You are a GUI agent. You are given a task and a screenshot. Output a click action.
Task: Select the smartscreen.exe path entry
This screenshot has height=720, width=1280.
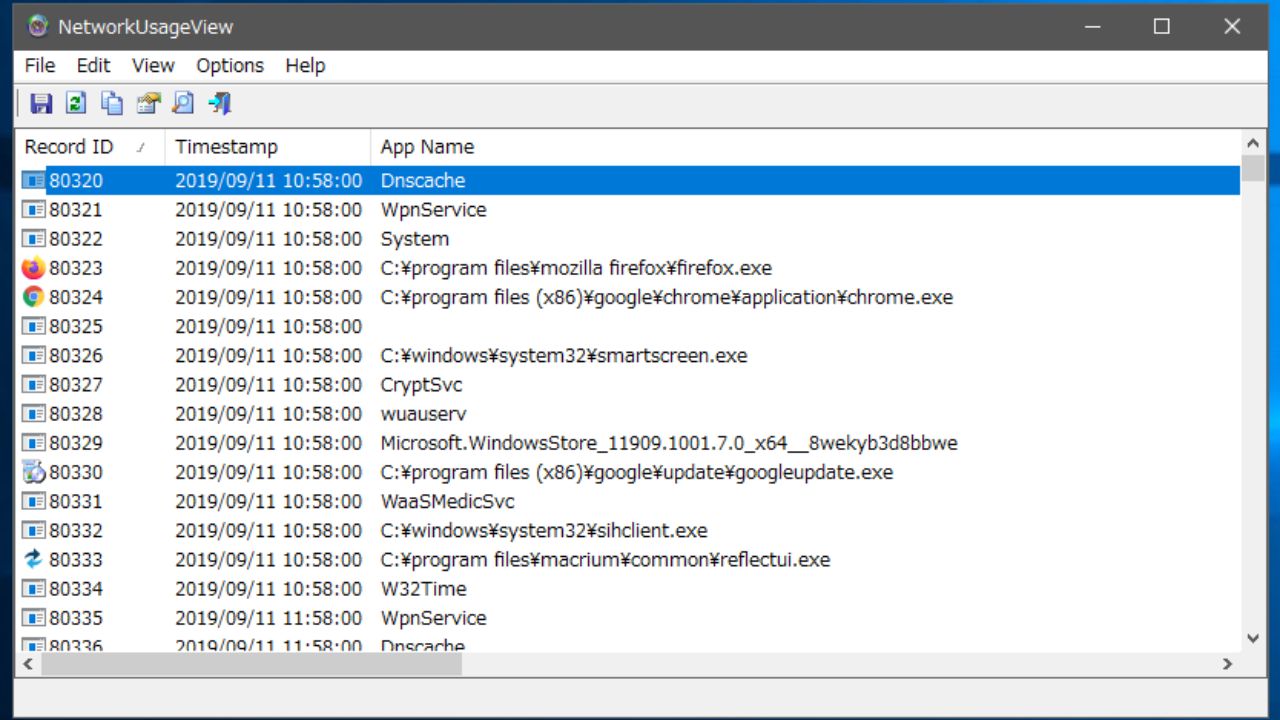(x=563, y=355)
